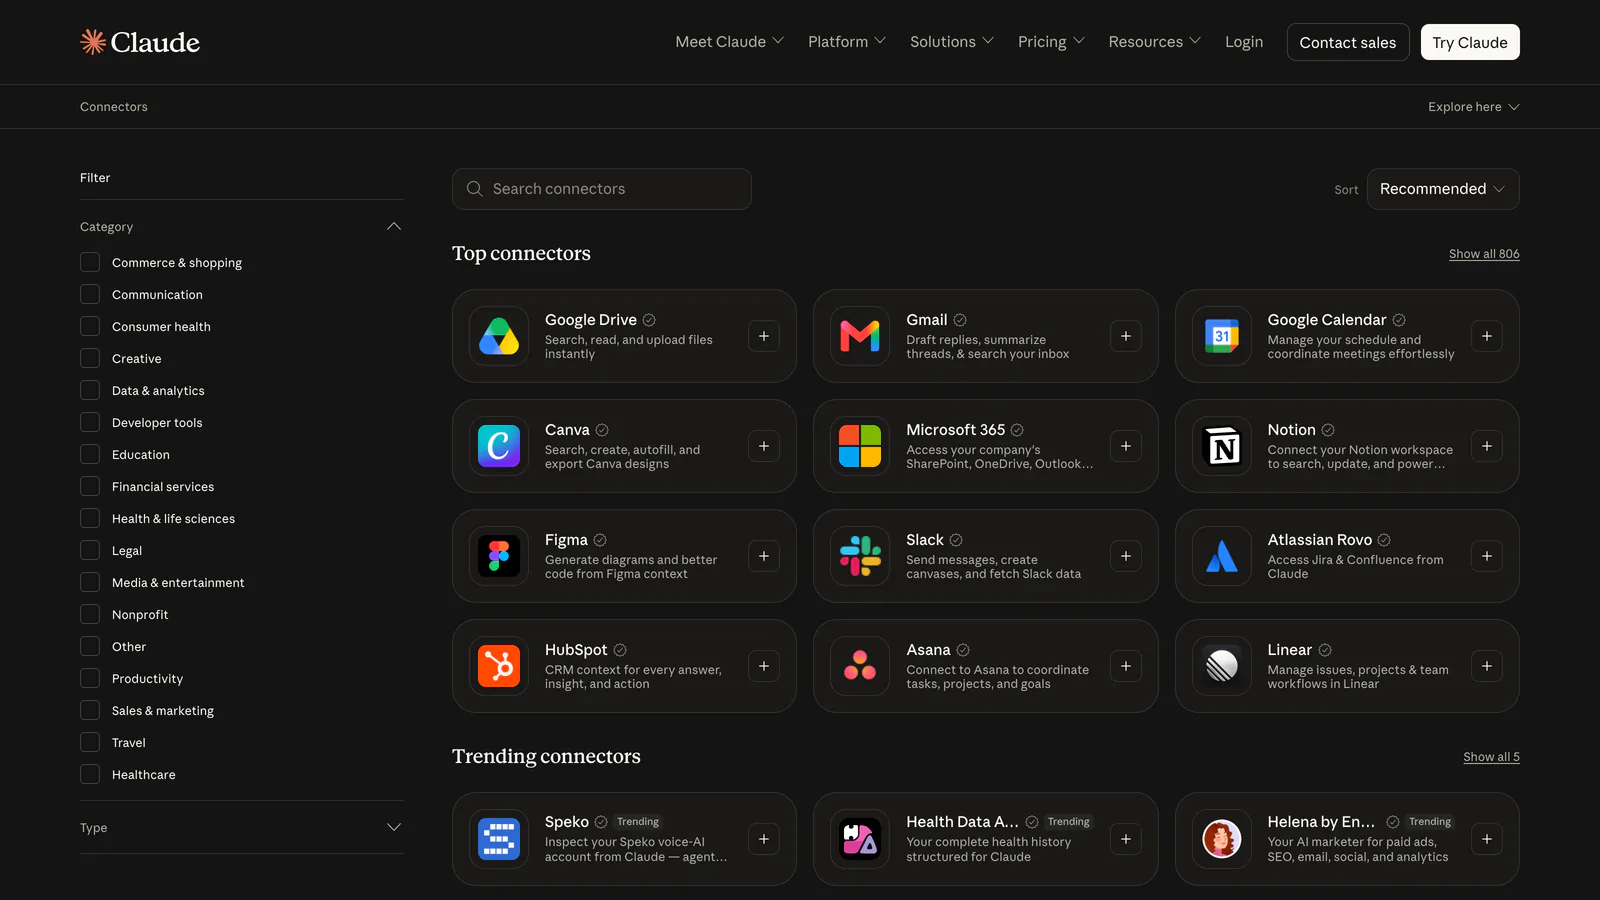This screenshot has width=1600, height=900.
Task: Add the Canva connector with plus
Action: click(764, 446)
